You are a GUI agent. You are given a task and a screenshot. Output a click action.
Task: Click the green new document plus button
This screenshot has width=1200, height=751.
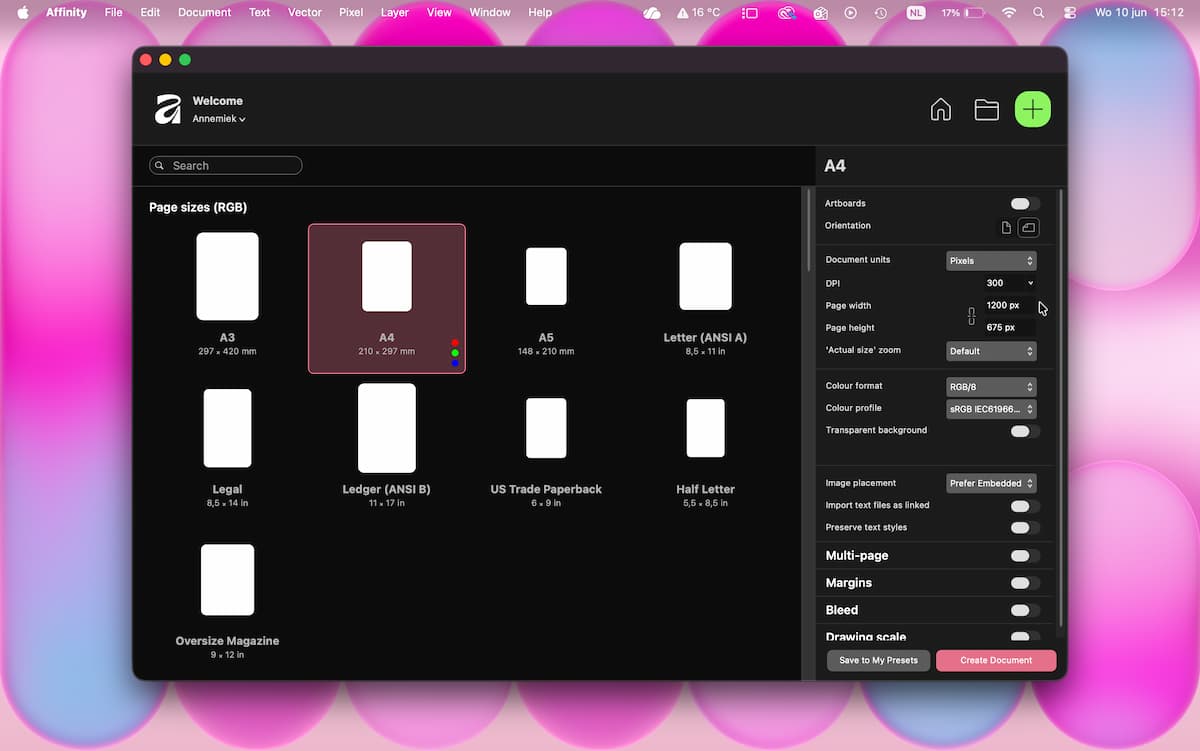(1033, 109)
